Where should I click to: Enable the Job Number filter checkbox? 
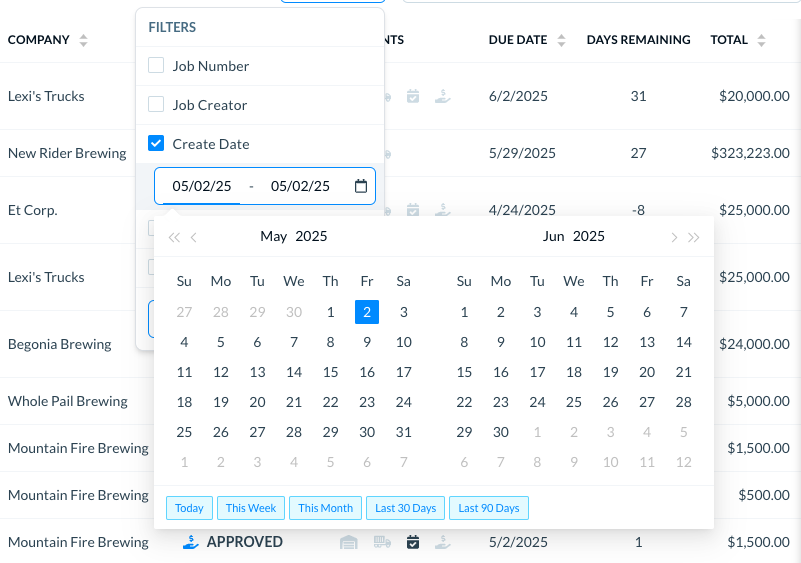click(x=156, y=66)
